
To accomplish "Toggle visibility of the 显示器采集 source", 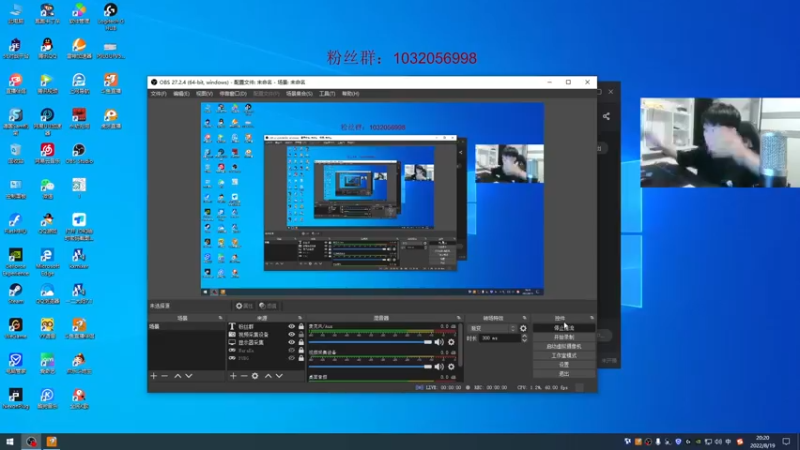I will (x=291, y=342).
